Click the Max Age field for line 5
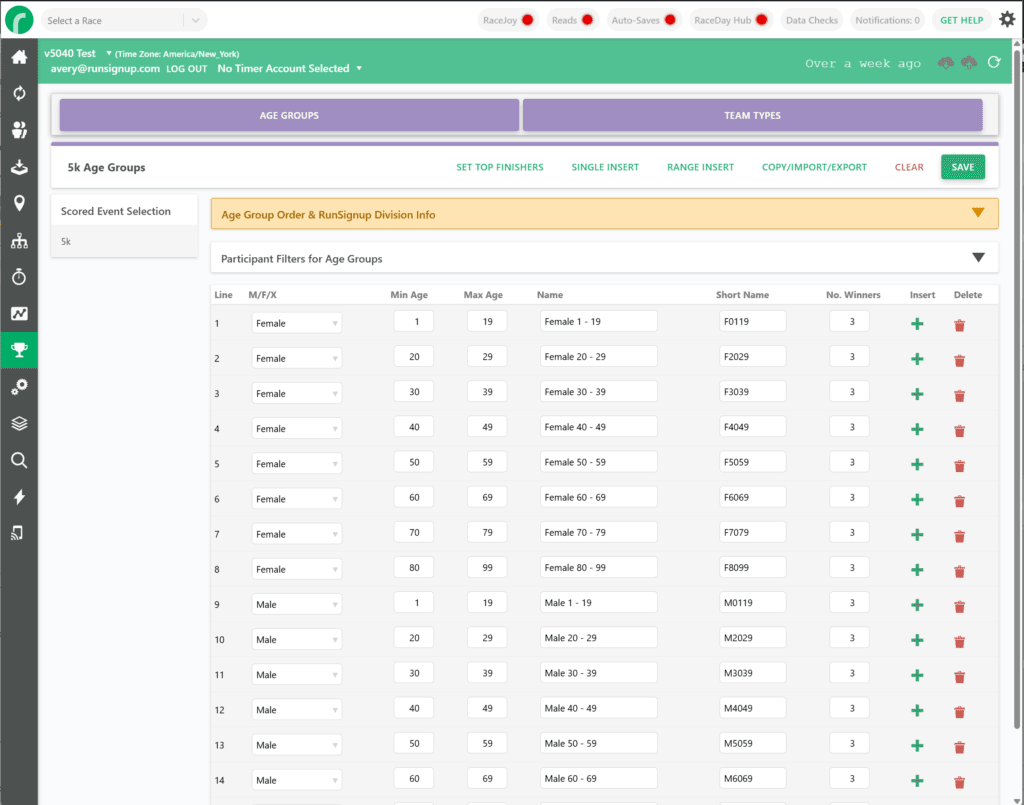 pyautogui.click(x=487, y=464)
